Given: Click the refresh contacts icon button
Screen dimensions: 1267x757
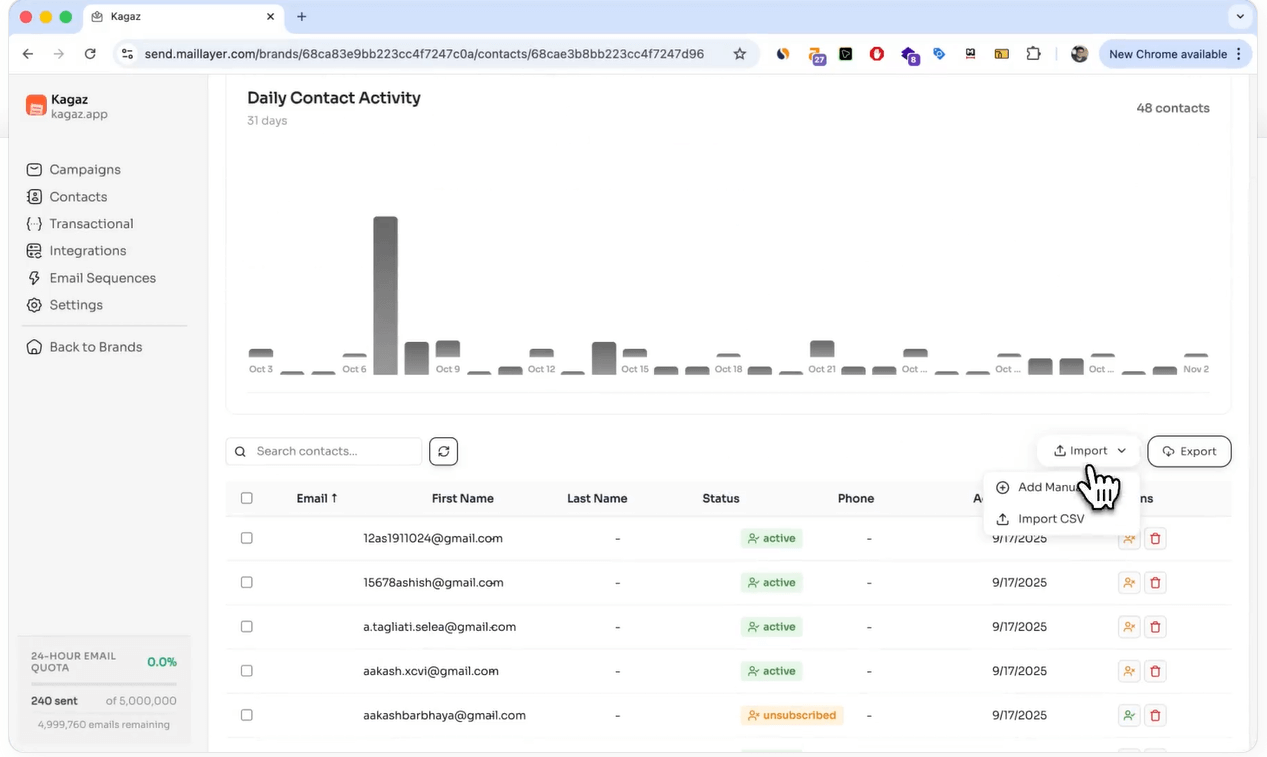Looking at the screenshot, I should 443,452.
